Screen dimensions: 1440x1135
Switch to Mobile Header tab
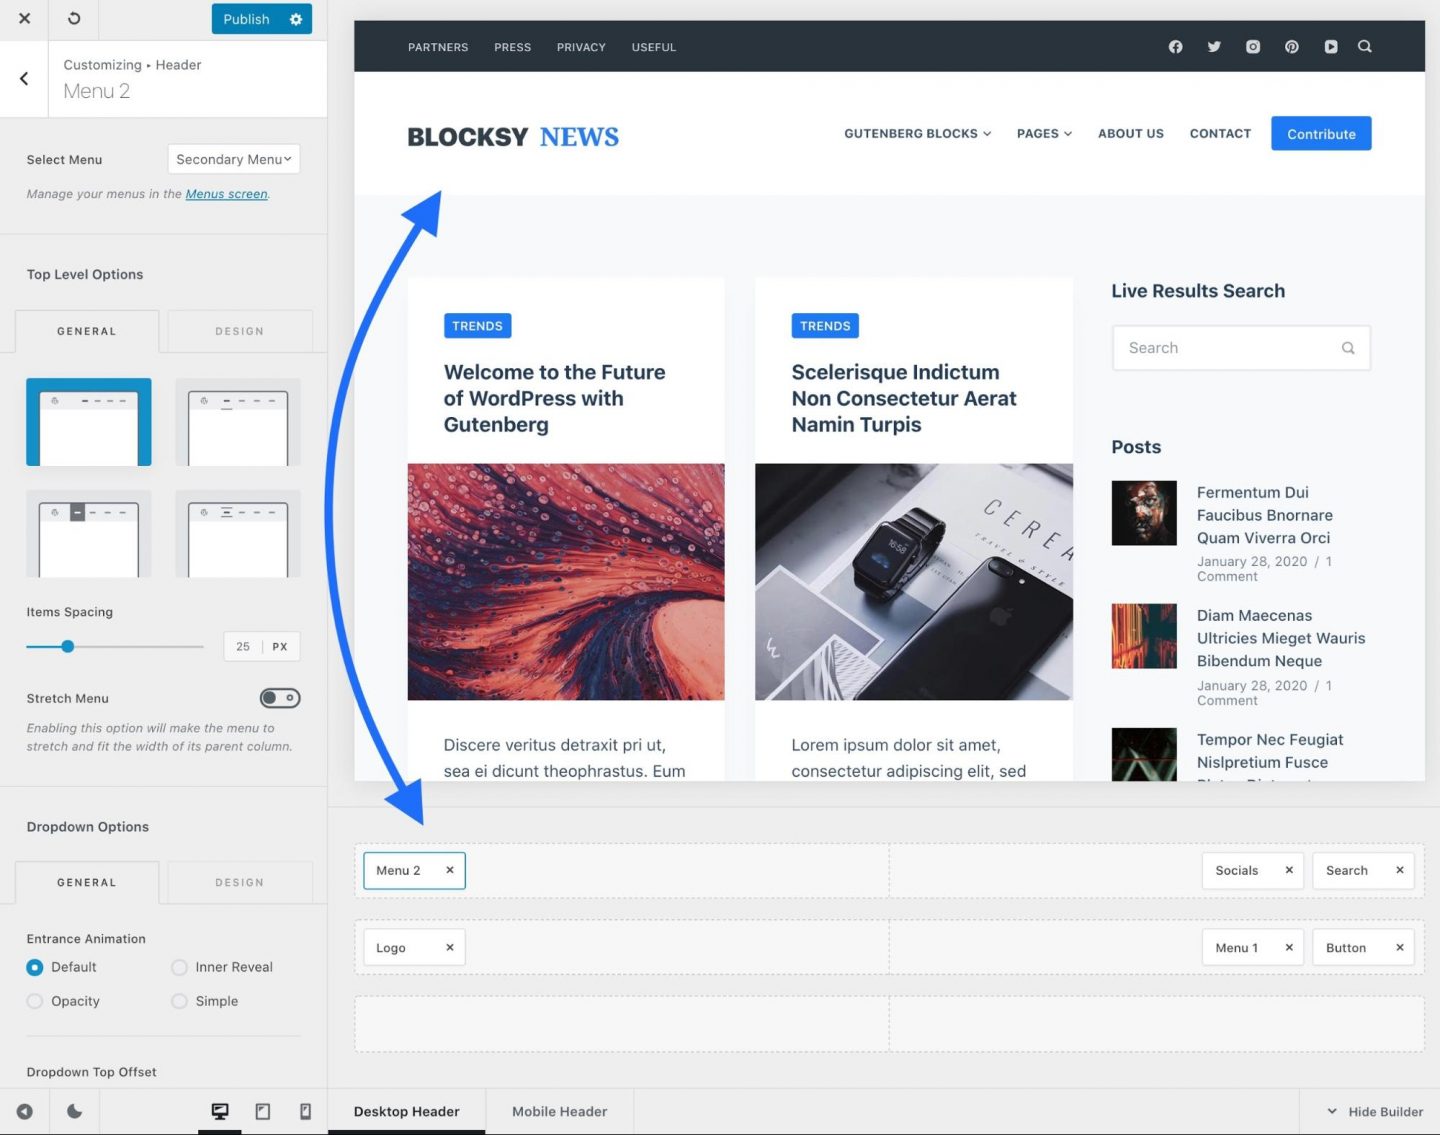click(559, 1111)
